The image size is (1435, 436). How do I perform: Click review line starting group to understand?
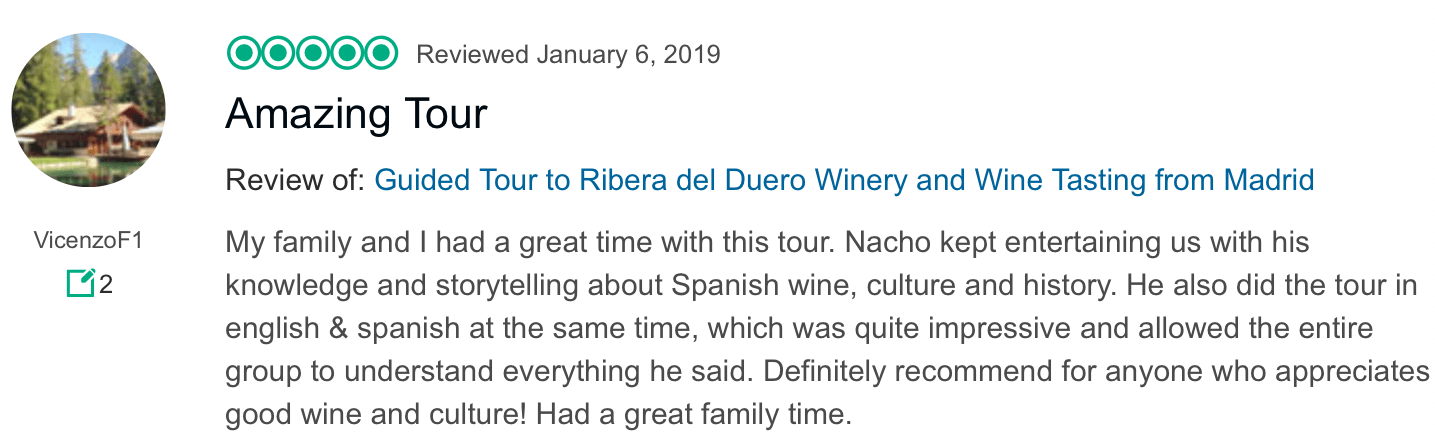tap(828, 372)
